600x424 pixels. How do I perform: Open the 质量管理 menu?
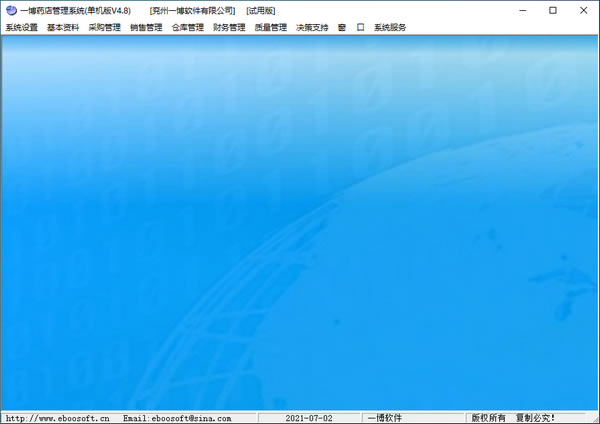pos(270,28)
